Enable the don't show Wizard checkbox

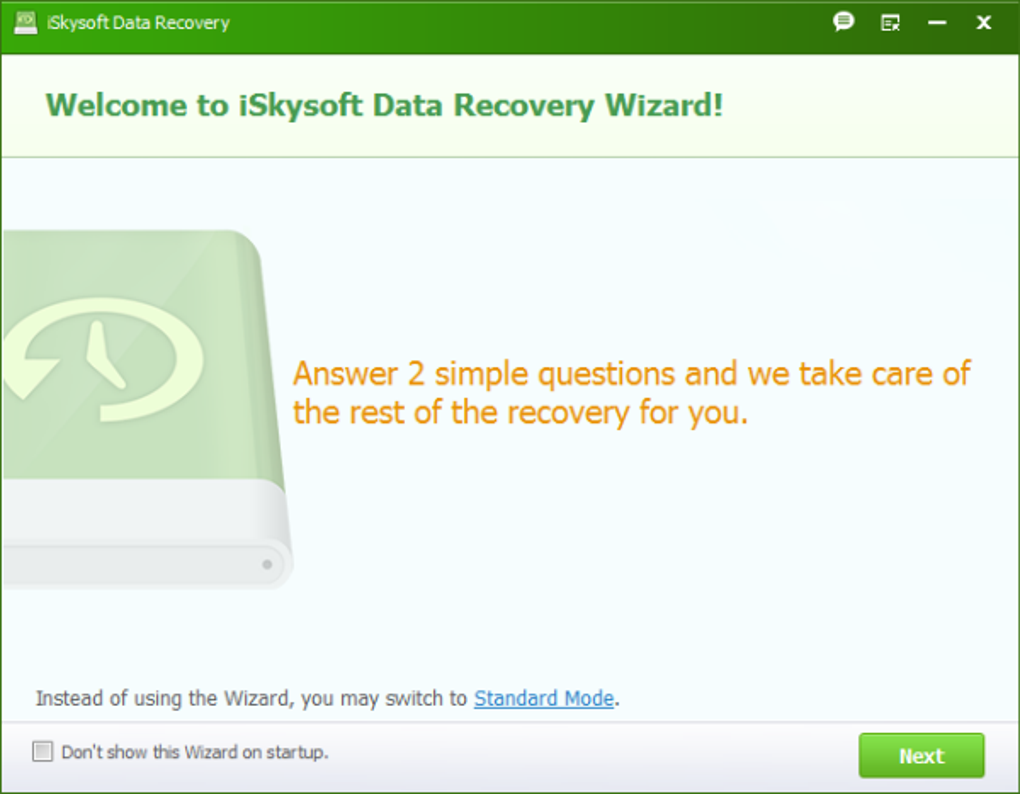click(x=43, y=752)
